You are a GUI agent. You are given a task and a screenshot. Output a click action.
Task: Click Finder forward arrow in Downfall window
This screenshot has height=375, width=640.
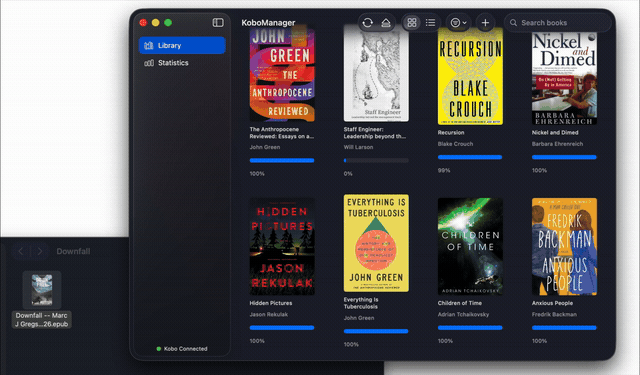pos(40,251)
